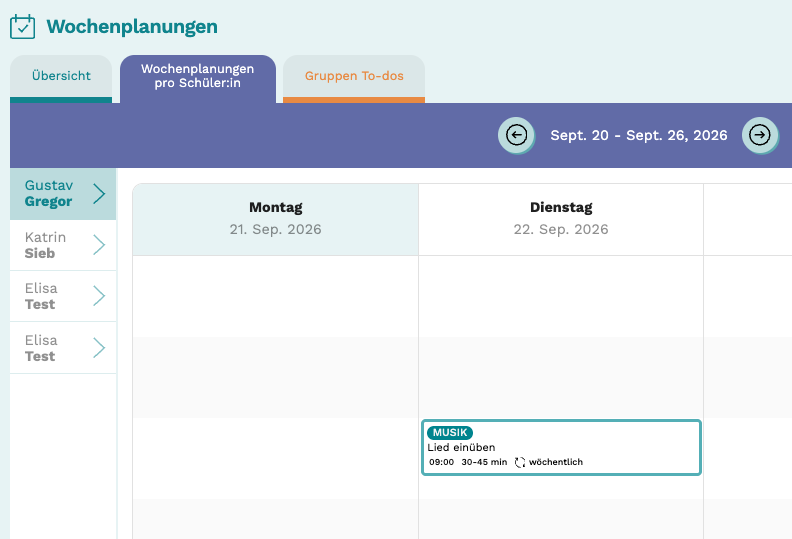Switch to Übersicht tab
This screenshot has width=792, height=539.
point(61,79)
